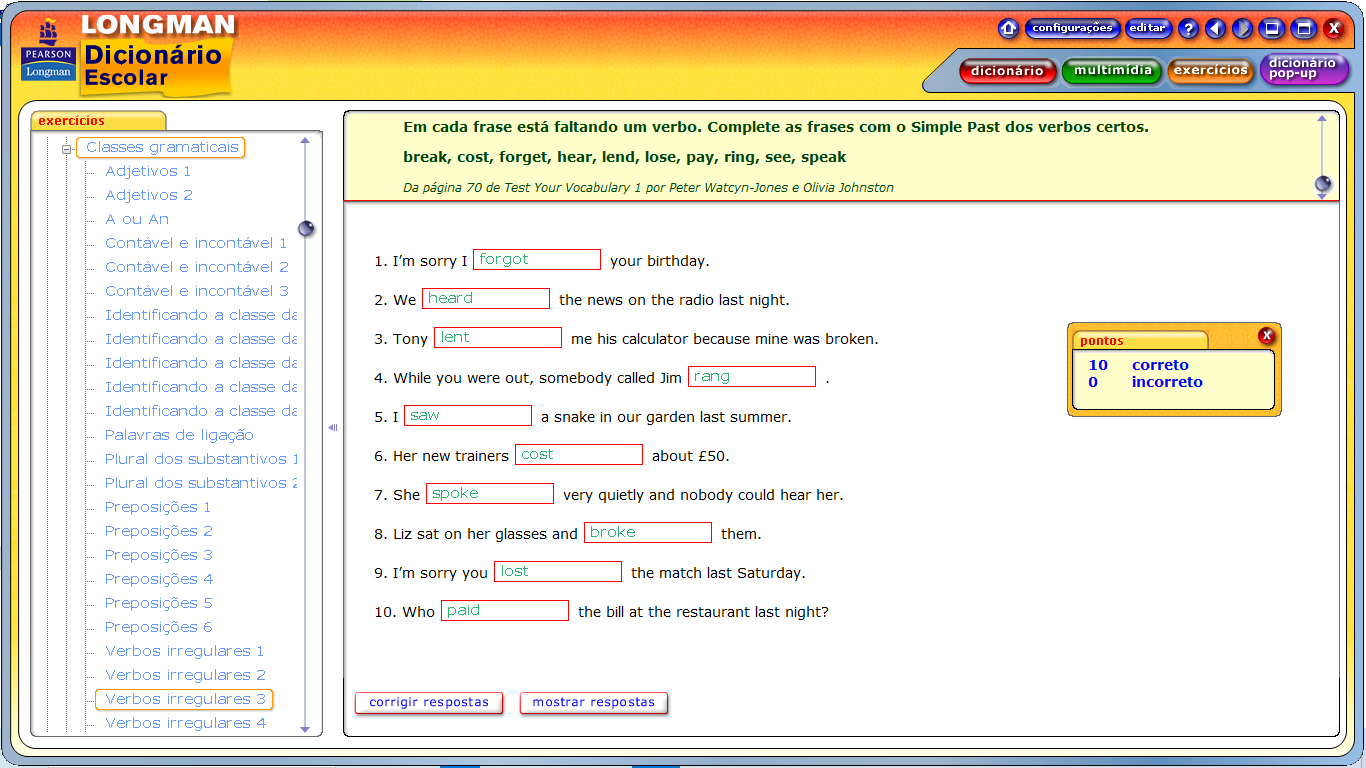
Task: Click the editar button
Action: coord(1148,29)
